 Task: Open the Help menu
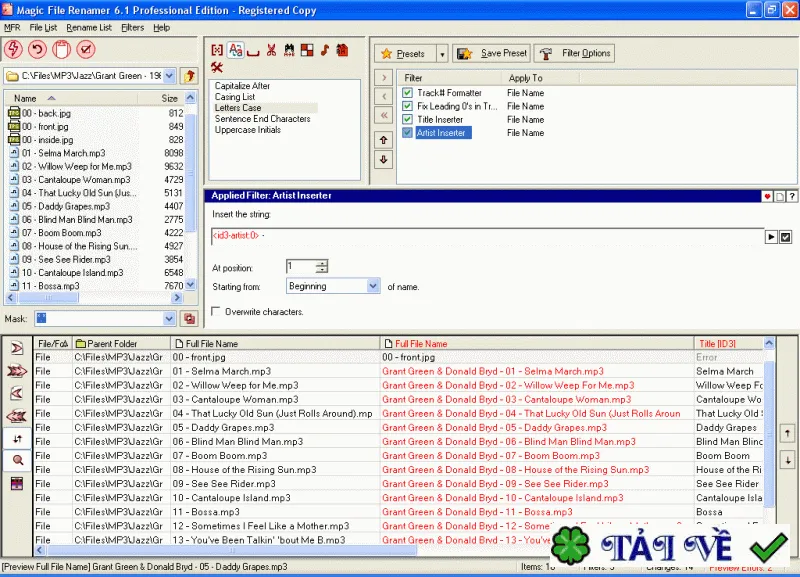[162, 28]
